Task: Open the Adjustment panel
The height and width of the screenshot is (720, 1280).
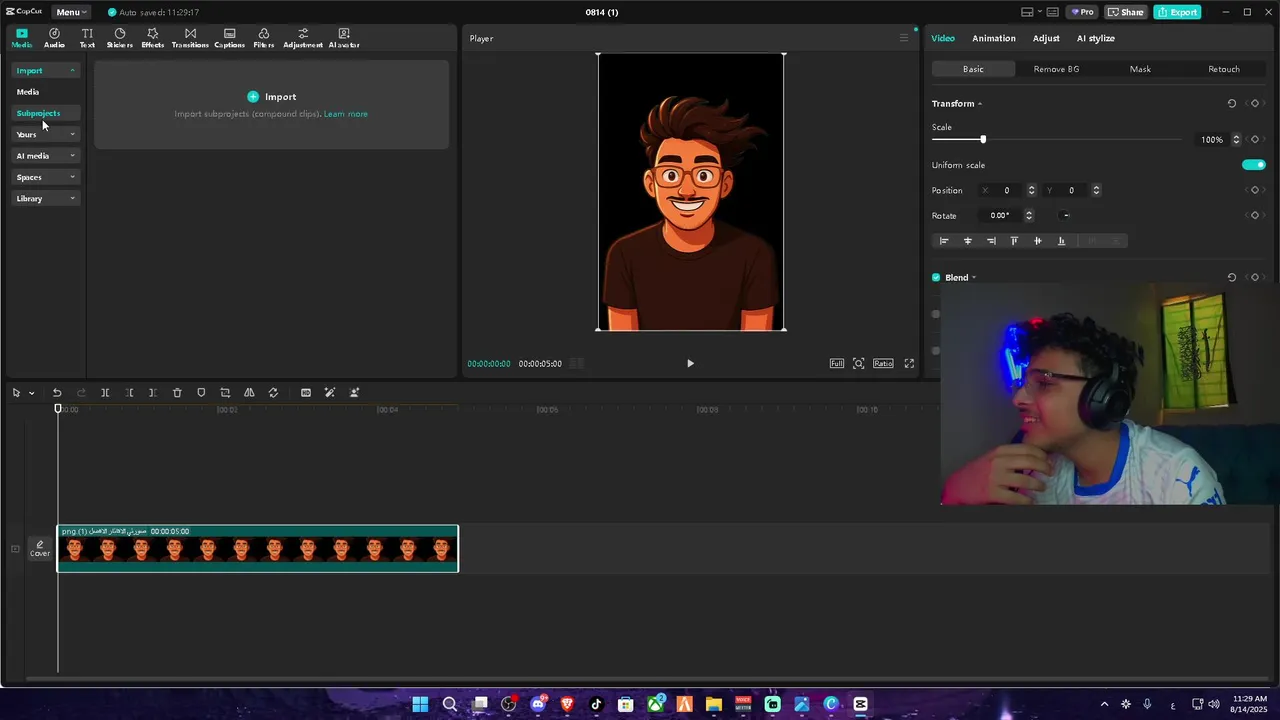Action: [303, 38]
